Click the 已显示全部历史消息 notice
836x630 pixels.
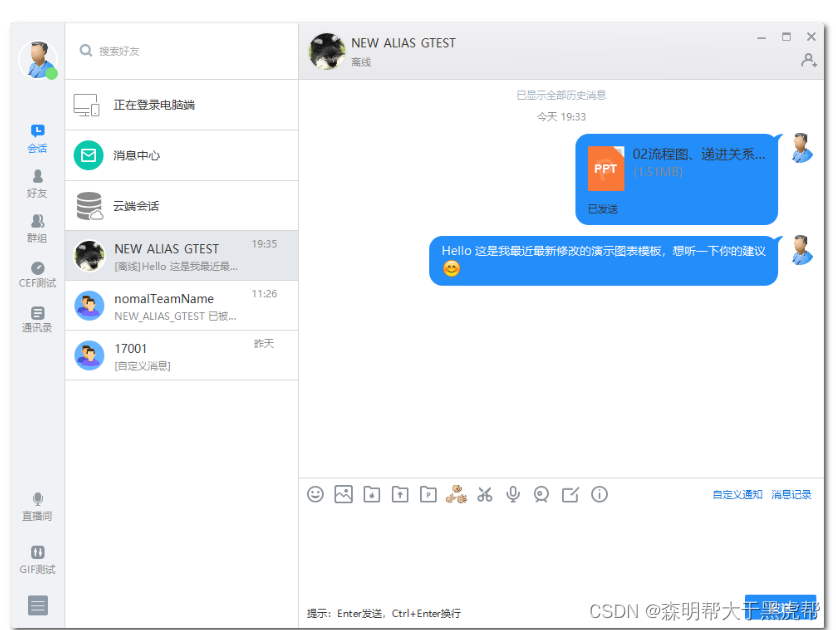(x=561, y=95)
